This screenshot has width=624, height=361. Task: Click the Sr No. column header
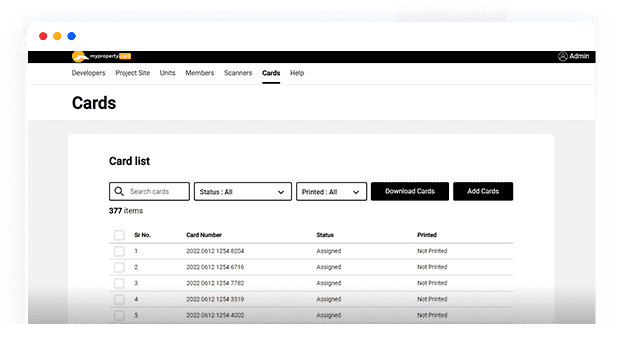pyautogui.click(x=142, y=235)
